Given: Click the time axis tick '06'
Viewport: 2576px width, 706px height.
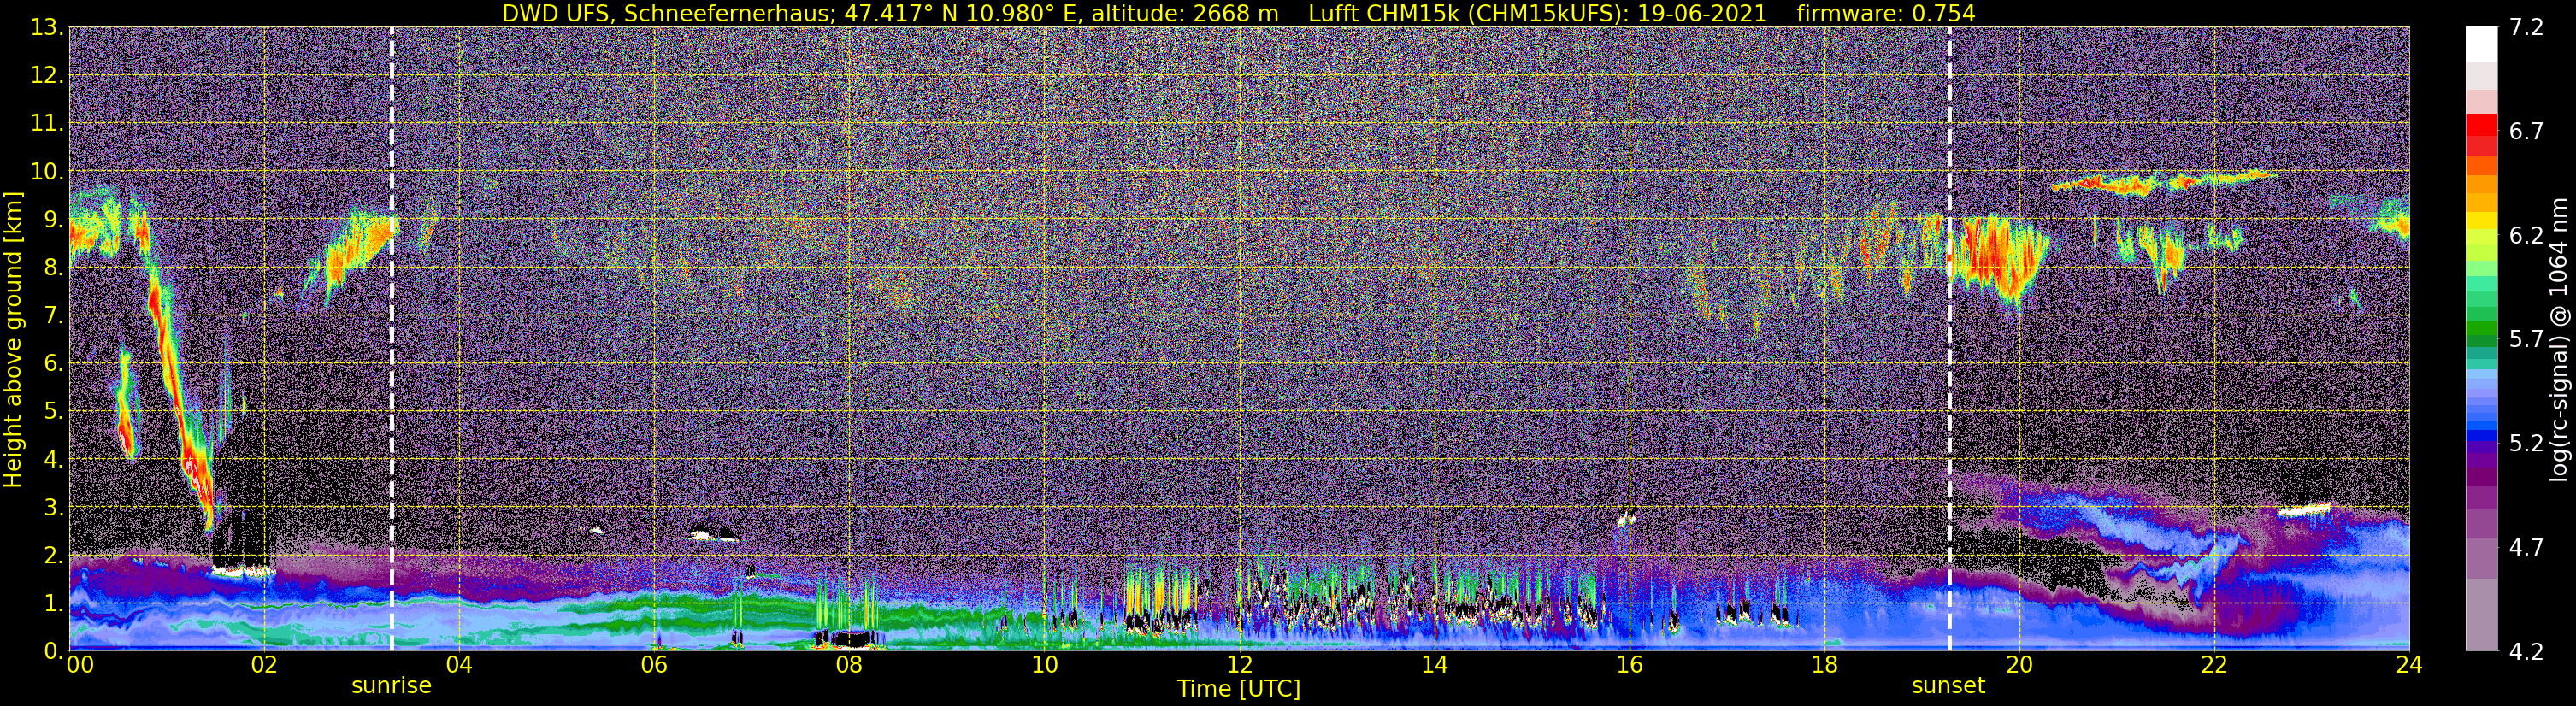Looking at the screenshot, I should (654, 666).
